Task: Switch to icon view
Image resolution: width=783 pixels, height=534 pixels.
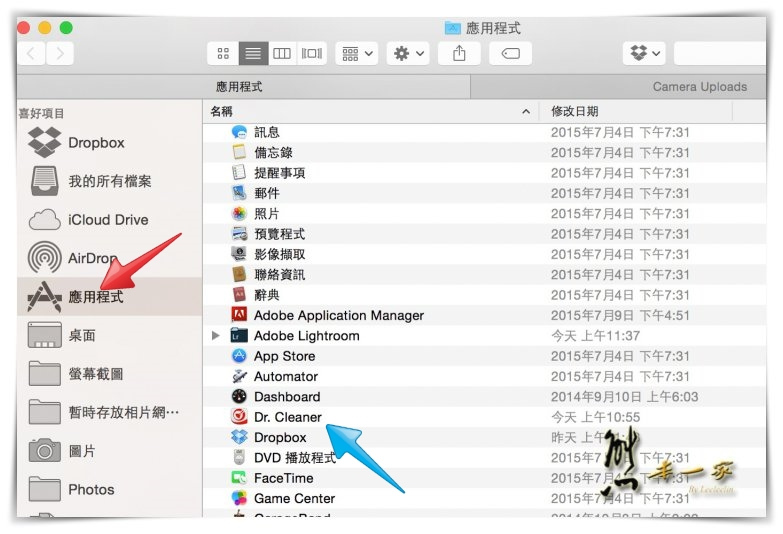Action: point(223,53)
